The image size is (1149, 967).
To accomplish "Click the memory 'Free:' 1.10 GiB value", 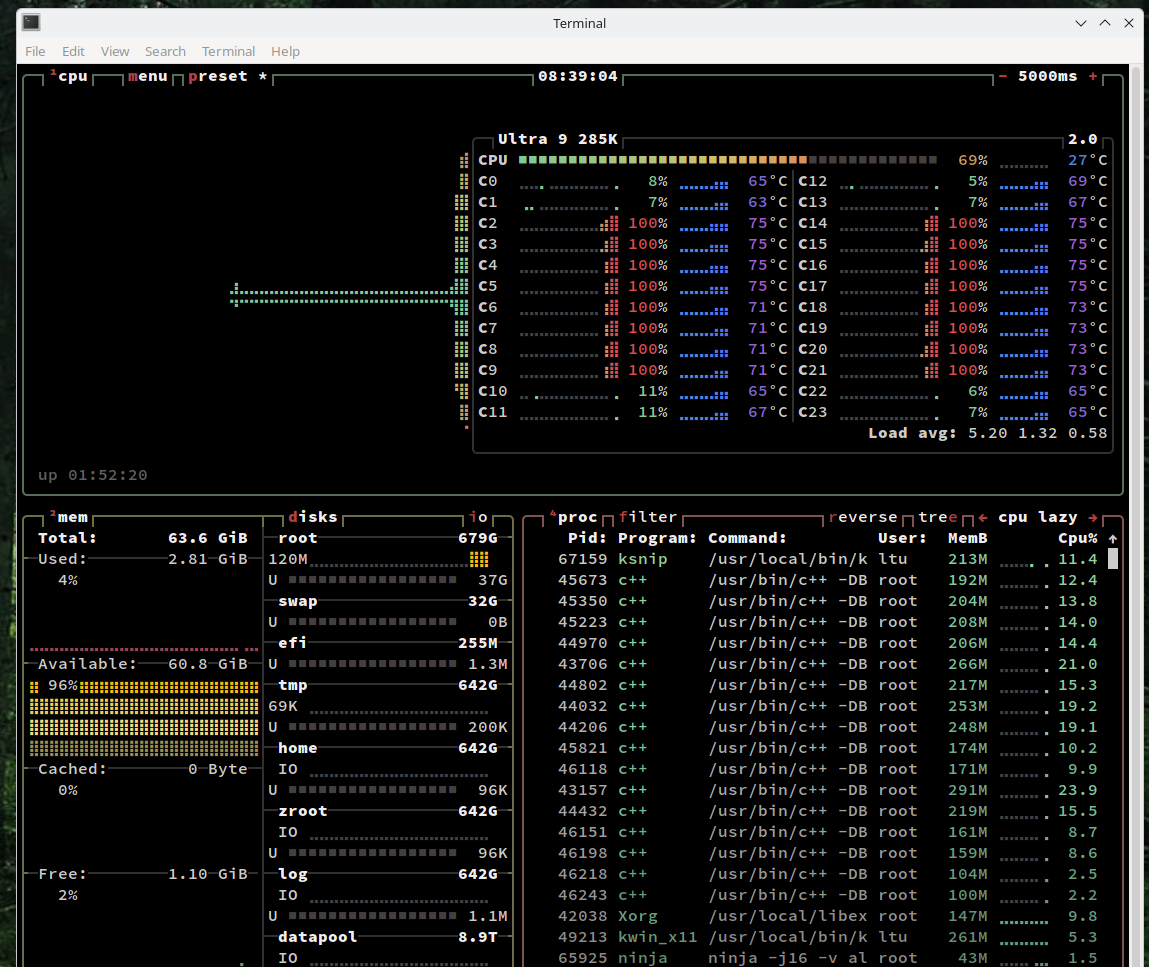I will point(207,875).
